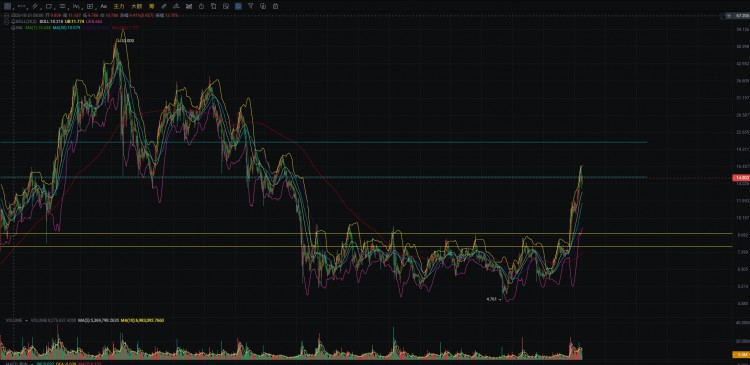Select the parallel channel drawing tool

coord(35,6)
